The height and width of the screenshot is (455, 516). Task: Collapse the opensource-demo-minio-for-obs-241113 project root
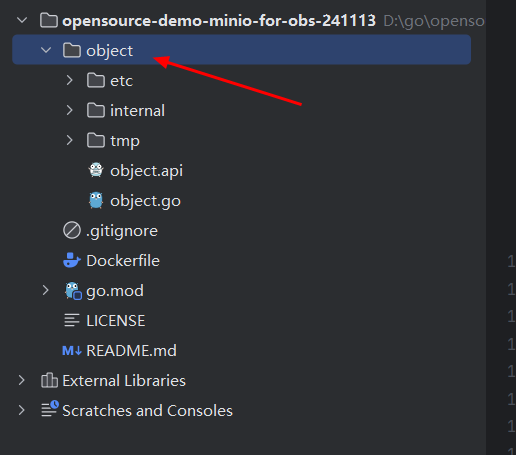click(22, 20)
